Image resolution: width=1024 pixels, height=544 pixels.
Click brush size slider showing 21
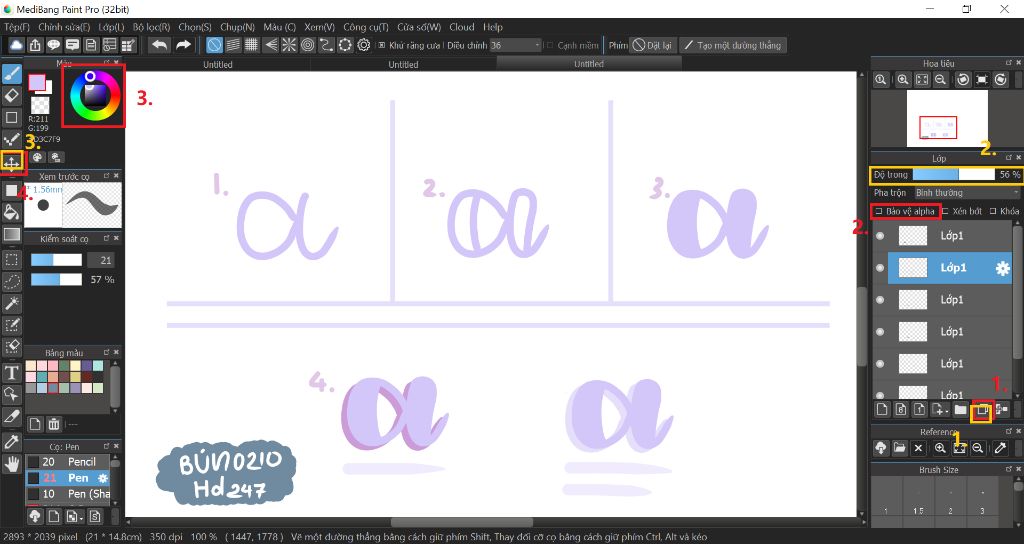tap(56, 260)
